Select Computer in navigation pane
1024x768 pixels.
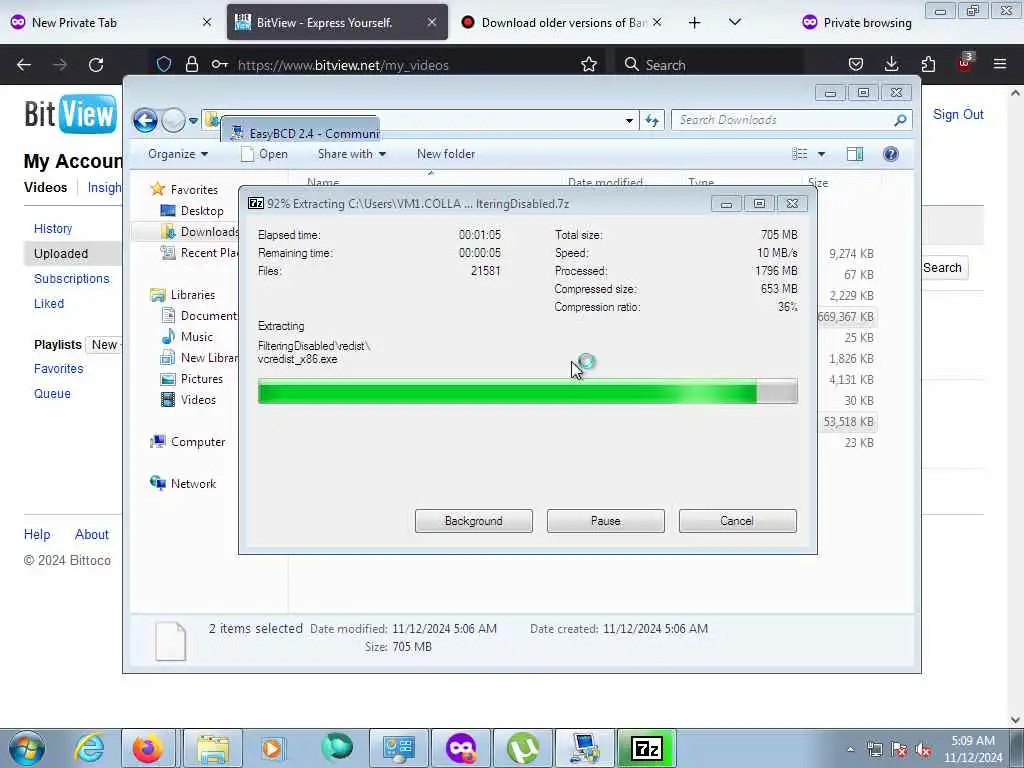[x=188, y=442]
